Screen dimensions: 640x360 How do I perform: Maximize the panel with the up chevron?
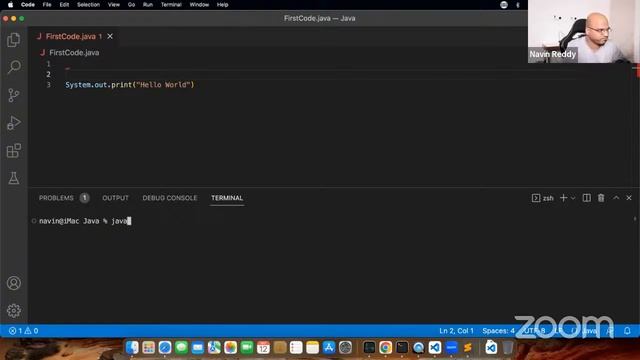click(x=616, y=198)
